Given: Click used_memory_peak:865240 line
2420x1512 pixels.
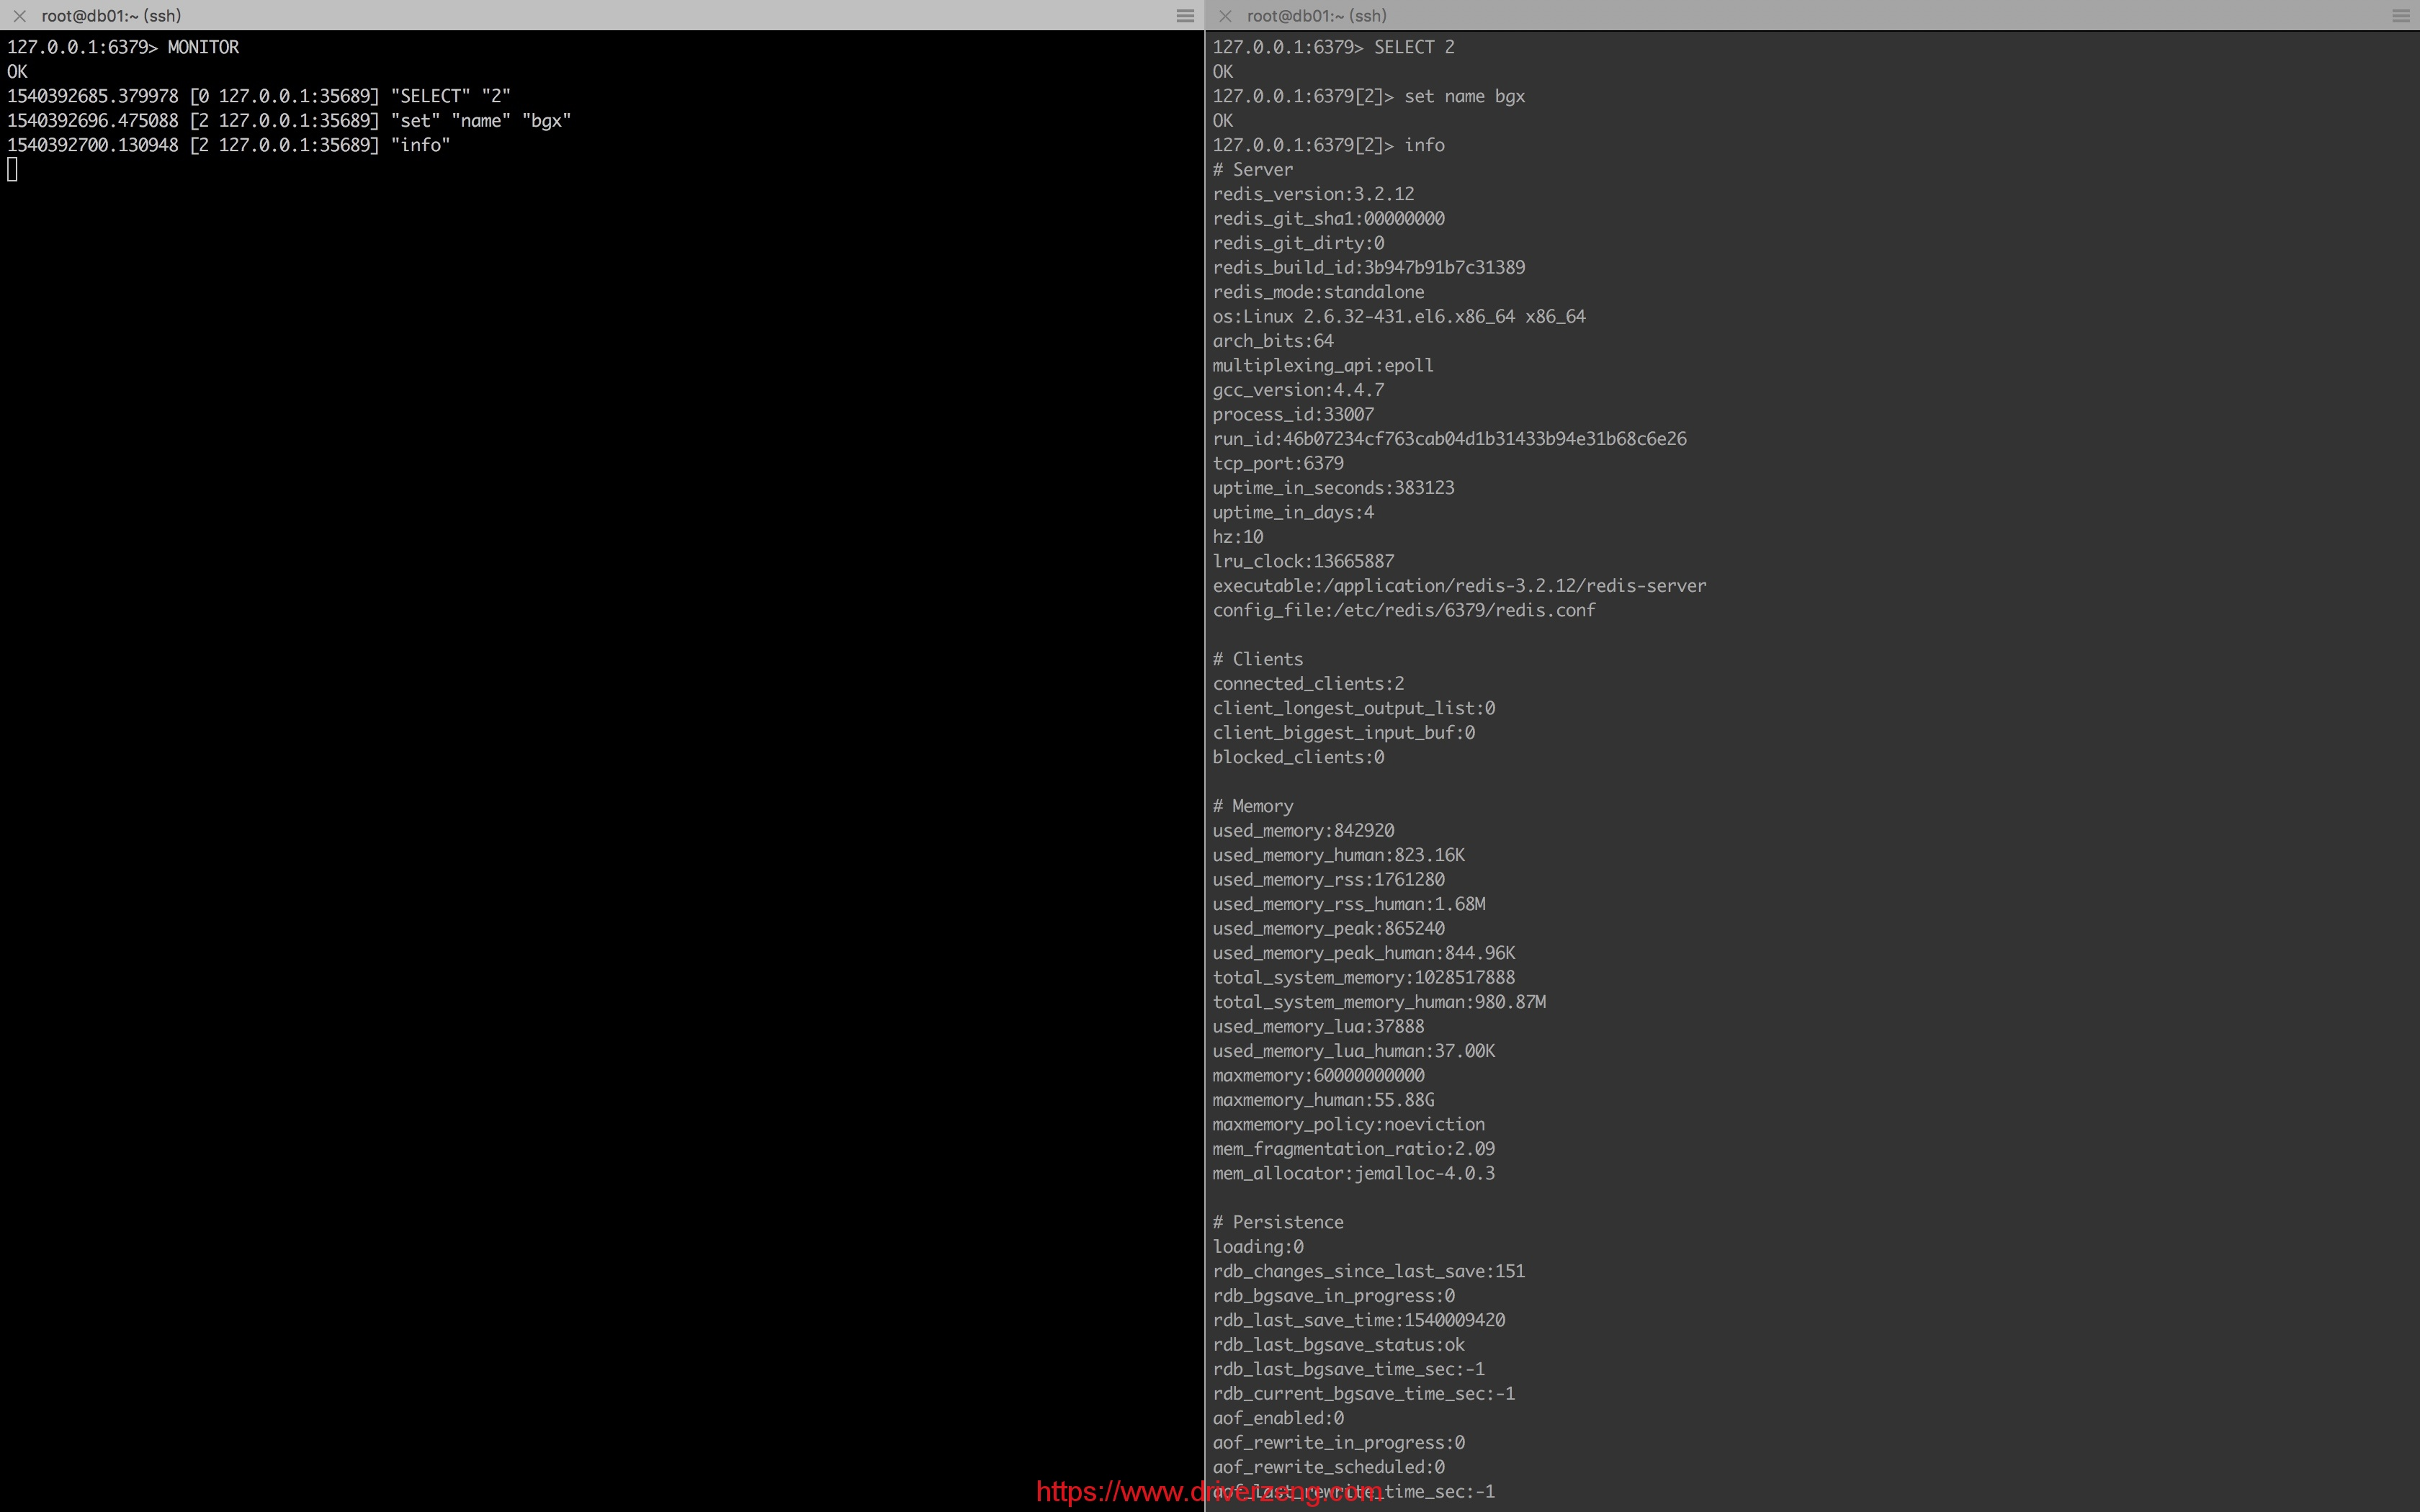Looking at the screenshot, I should click(x=1329, y=929).
